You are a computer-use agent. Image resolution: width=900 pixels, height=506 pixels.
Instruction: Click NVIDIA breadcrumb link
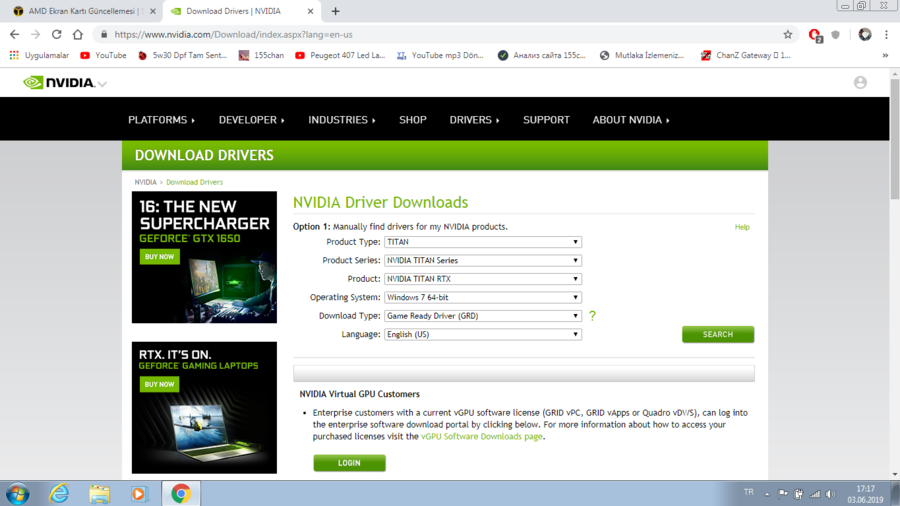(145, 182)
